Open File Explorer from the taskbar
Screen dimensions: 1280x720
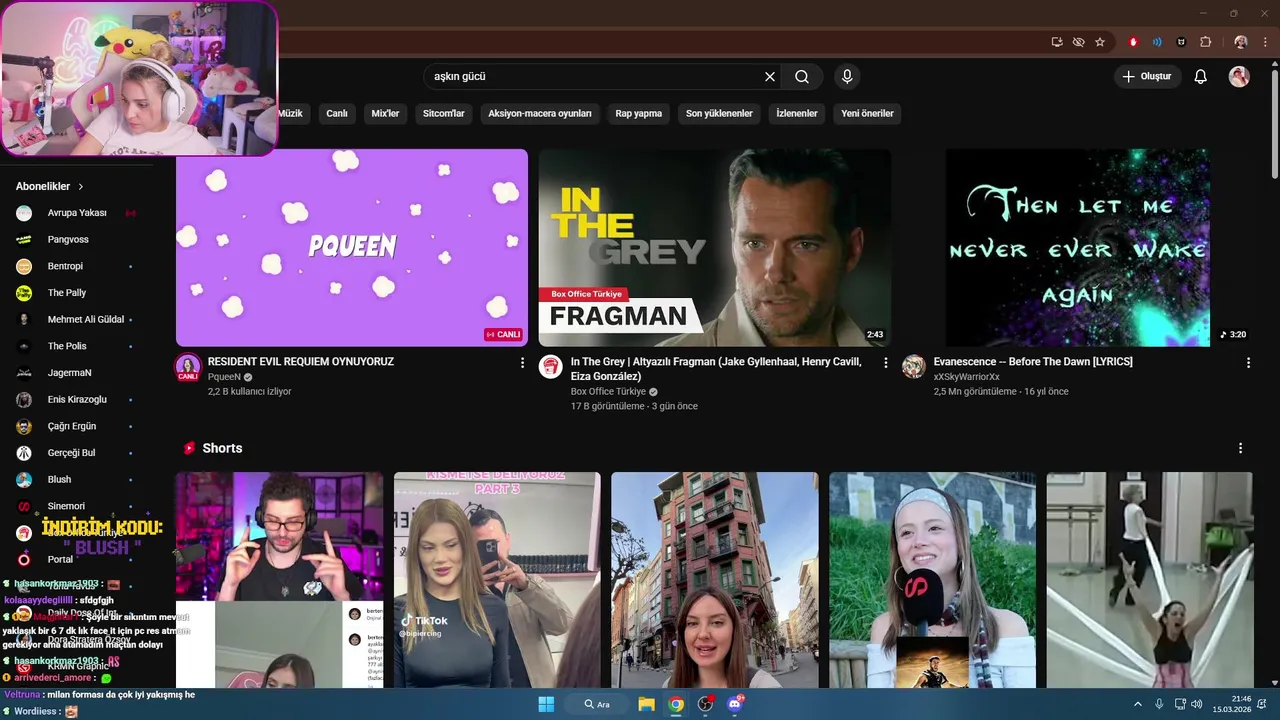pyautogui.click(x=647, y=704)
